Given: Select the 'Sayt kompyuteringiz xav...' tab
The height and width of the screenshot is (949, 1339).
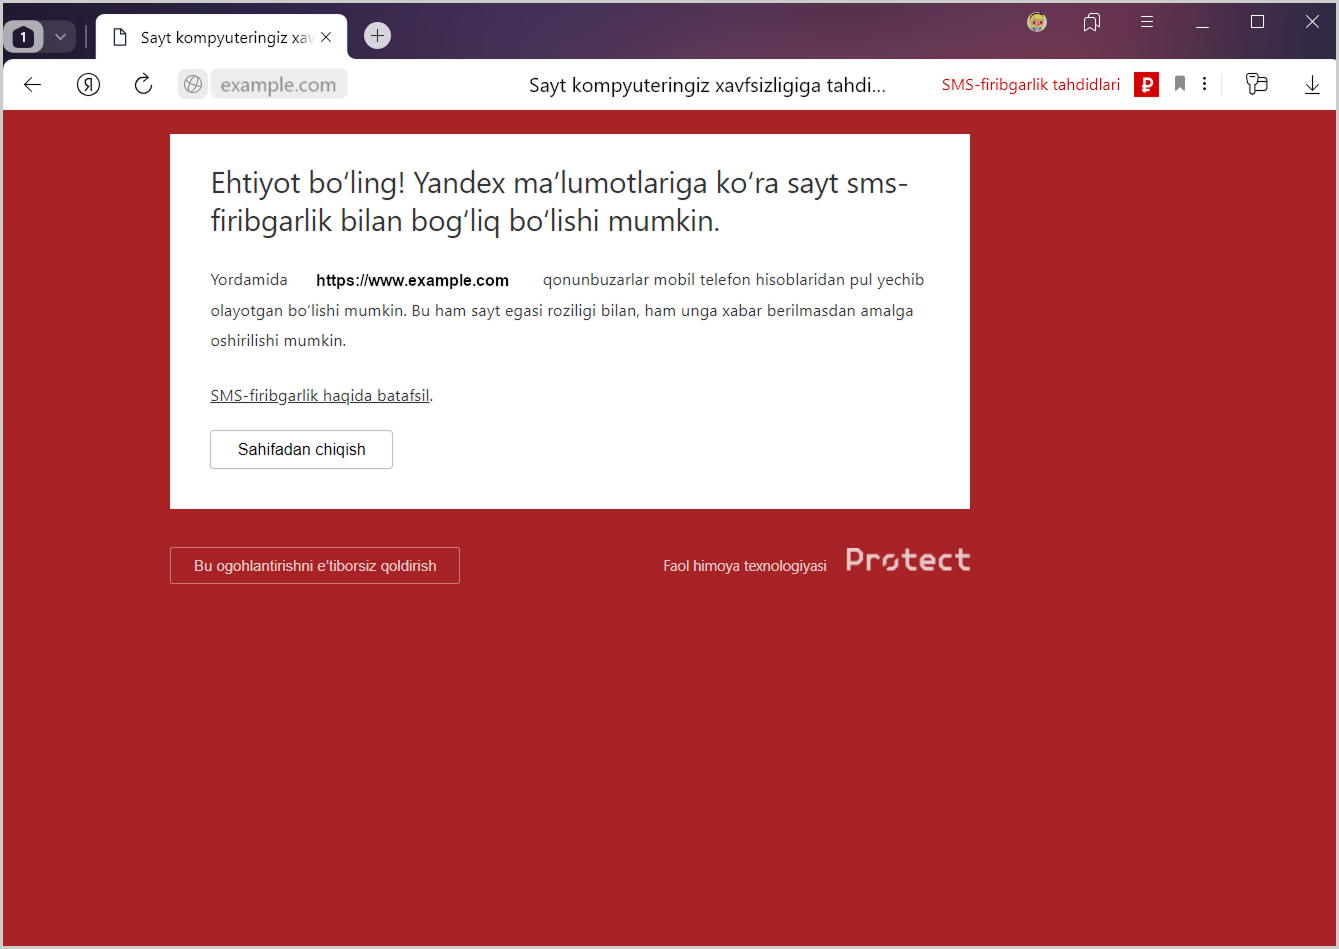Looking at the screenshot, I should 220,37.
